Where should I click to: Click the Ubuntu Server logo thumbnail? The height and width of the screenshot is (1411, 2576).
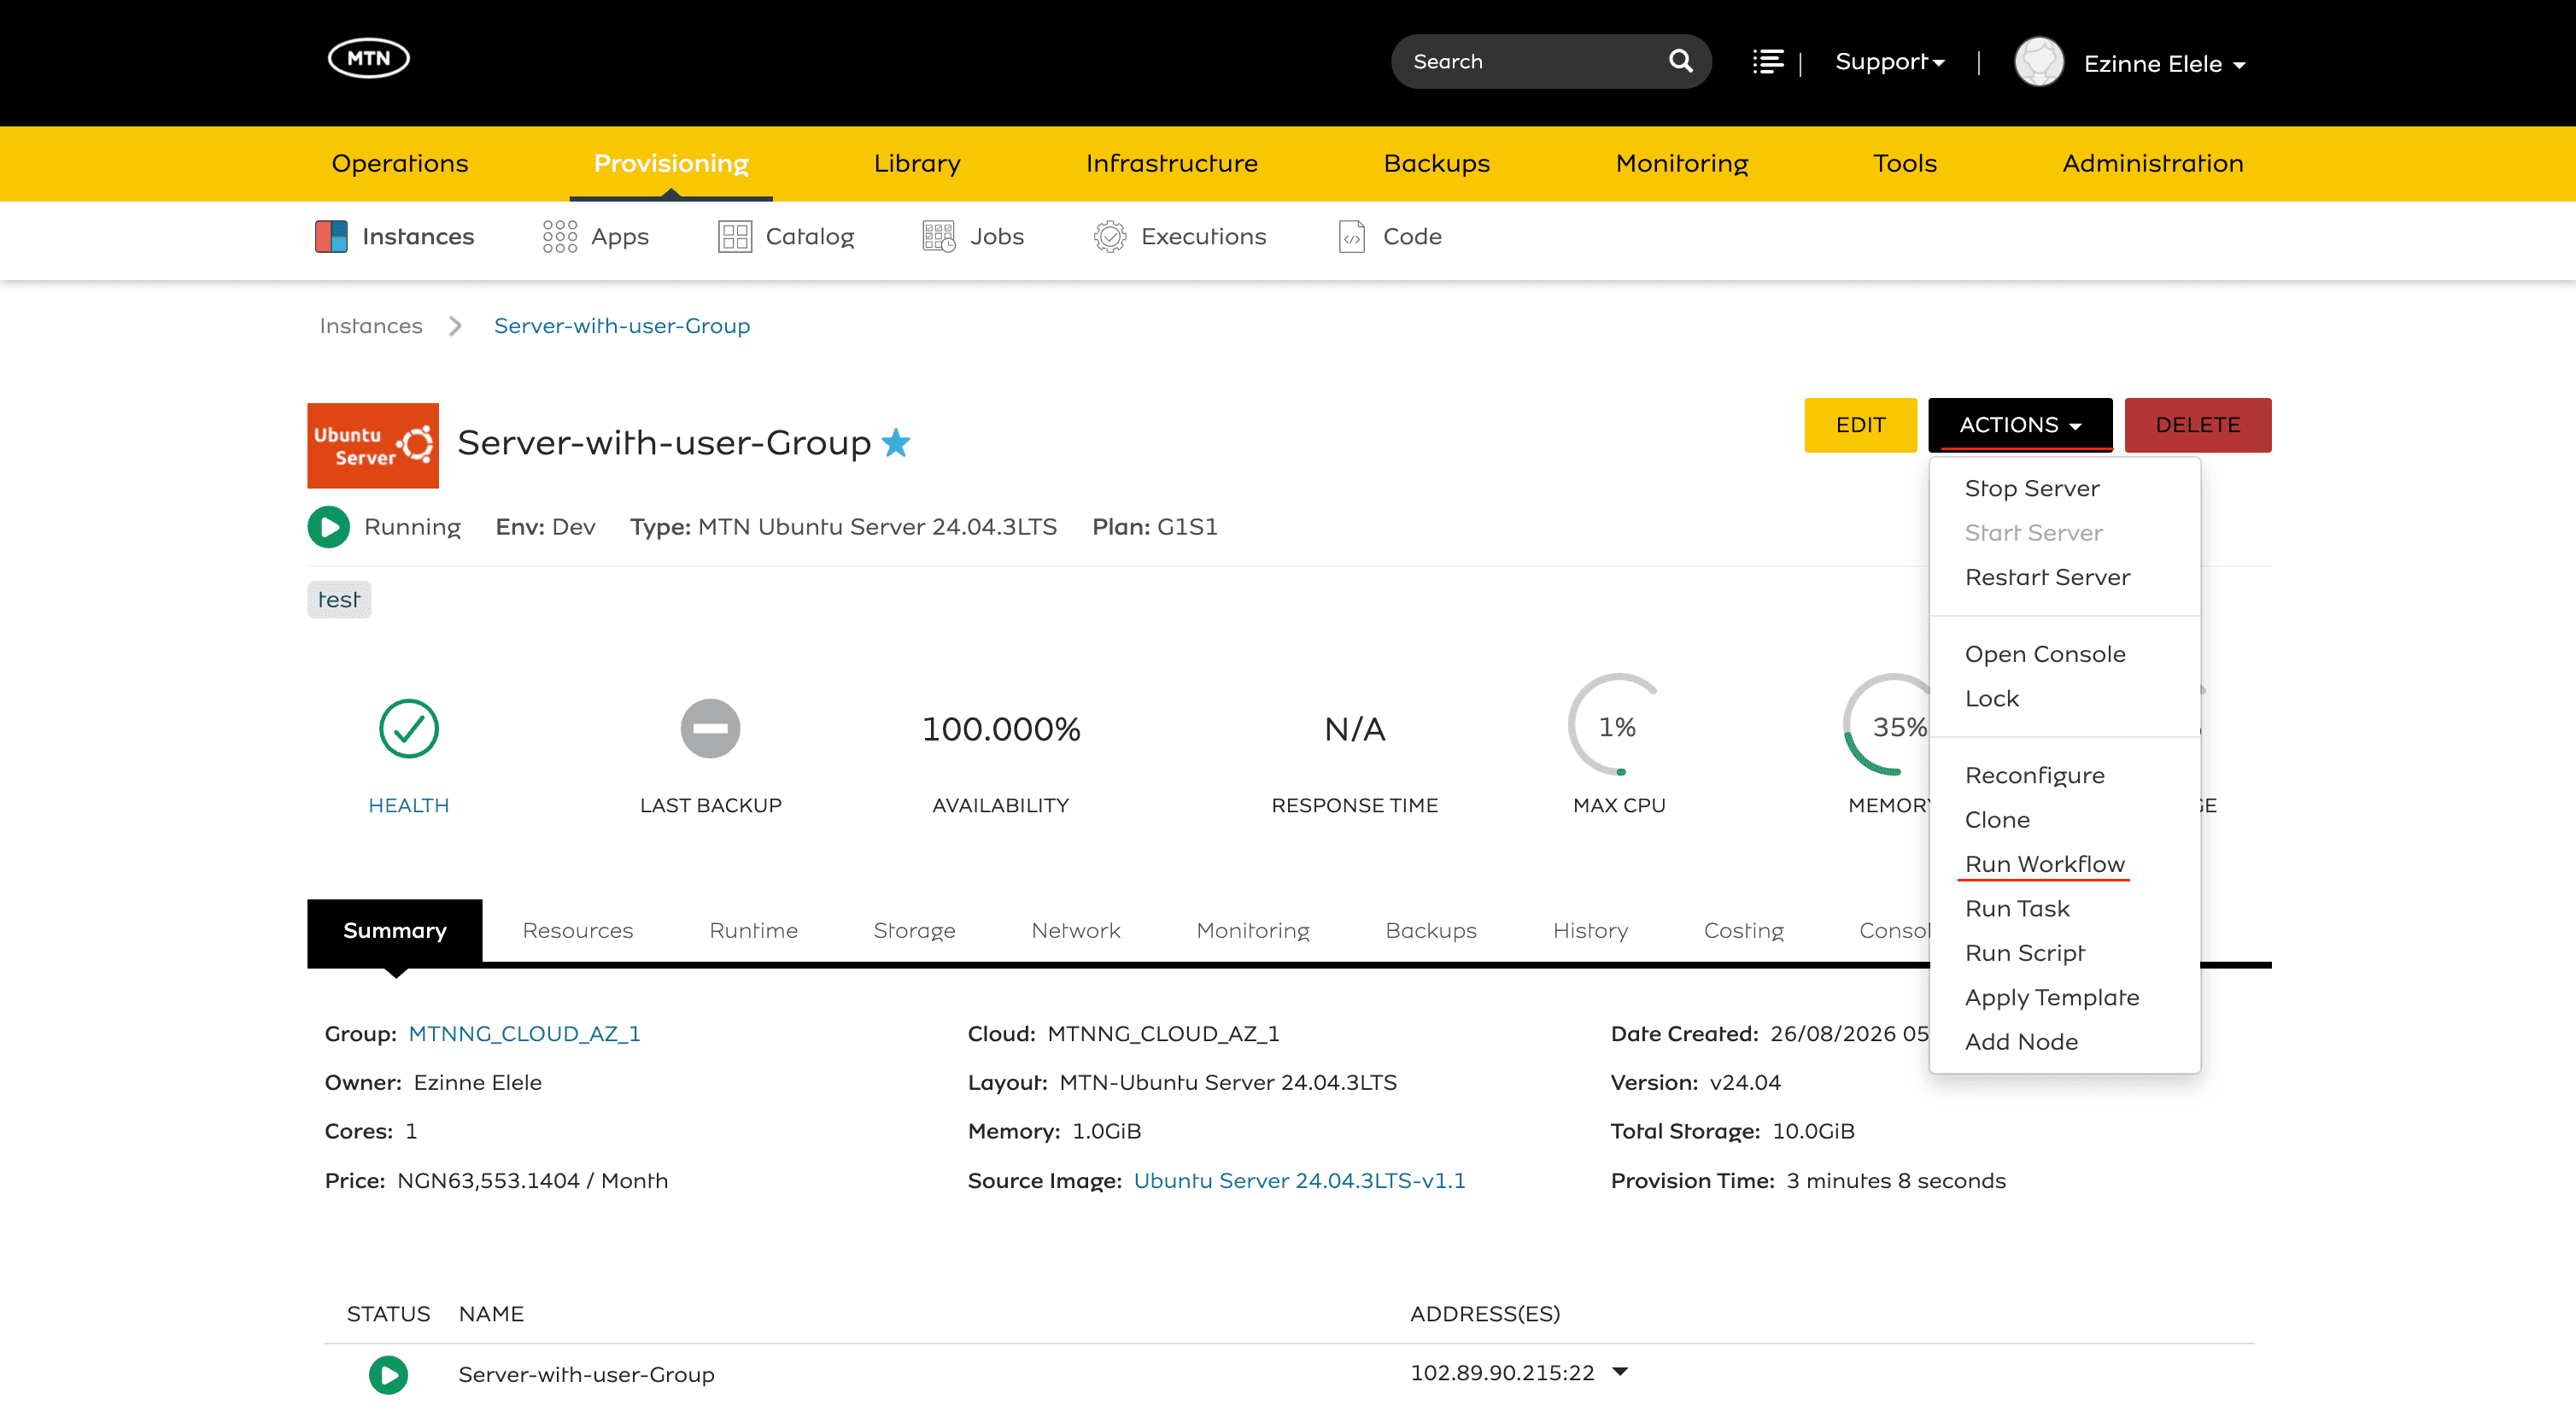point(373,446)
